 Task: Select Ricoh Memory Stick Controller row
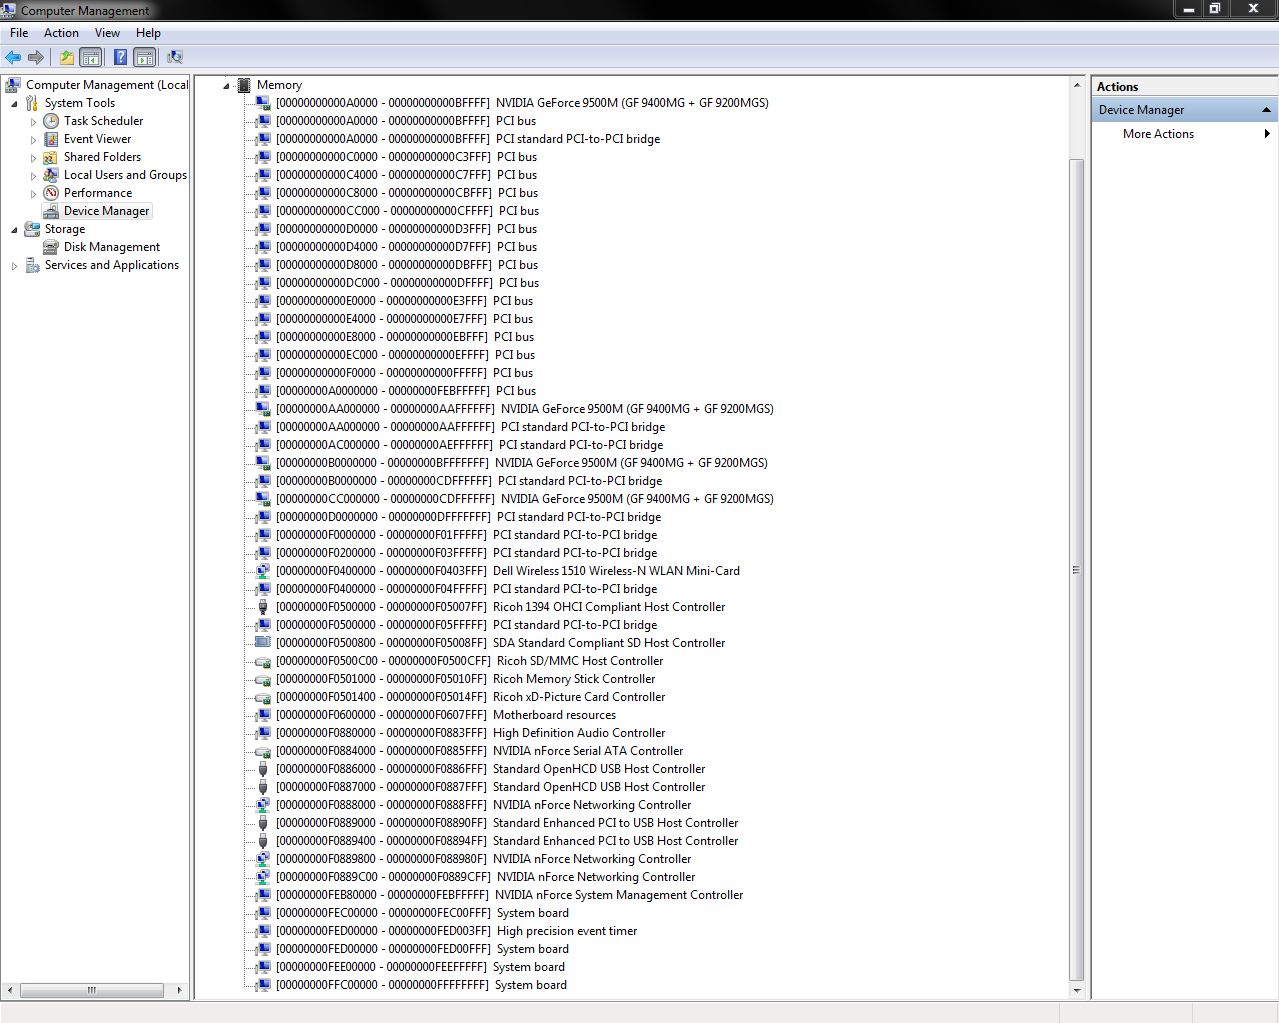tap(465, 679)
